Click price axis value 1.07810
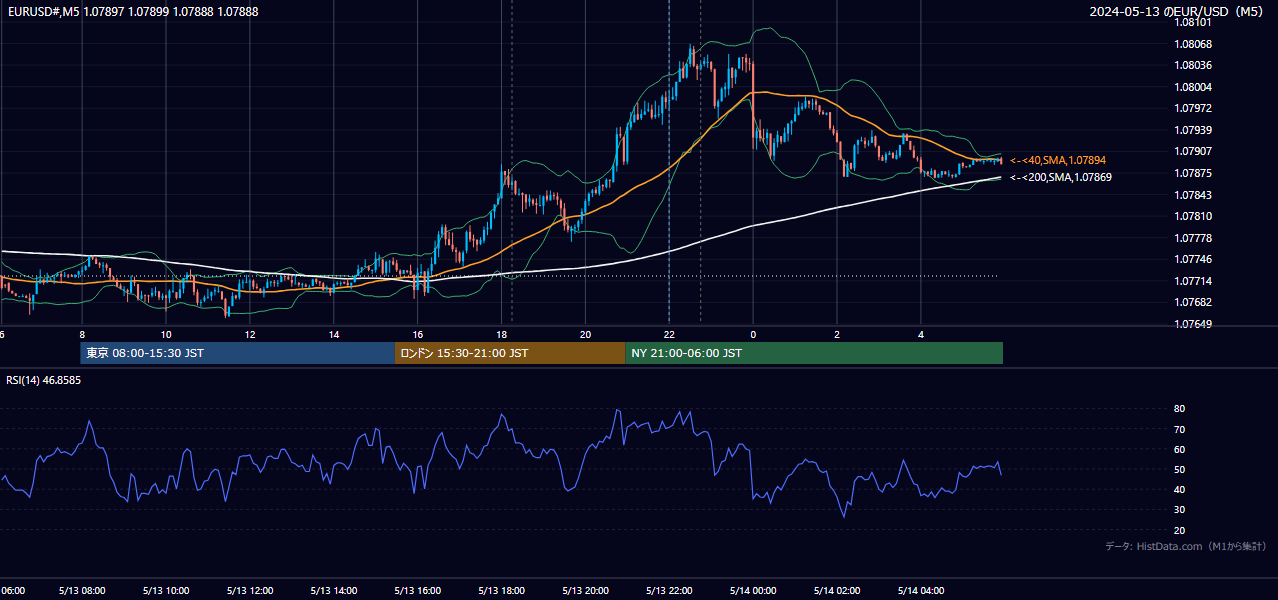The width and height of the screenshot is (1278, 600). click(x=1194, y=216)
